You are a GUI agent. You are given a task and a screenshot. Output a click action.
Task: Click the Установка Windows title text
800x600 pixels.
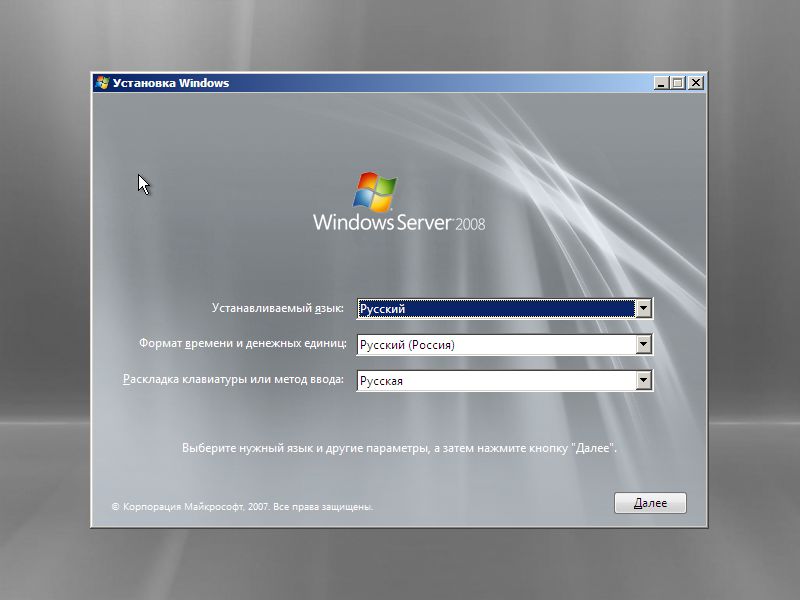pyautogui.click(x=171, y=83)
